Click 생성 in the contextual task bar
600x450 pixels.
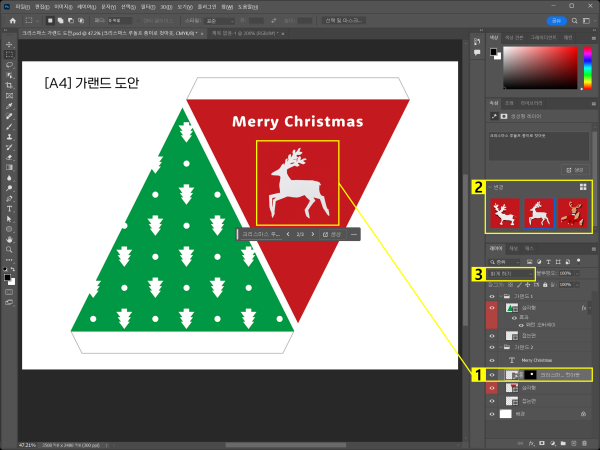(332, 234)
